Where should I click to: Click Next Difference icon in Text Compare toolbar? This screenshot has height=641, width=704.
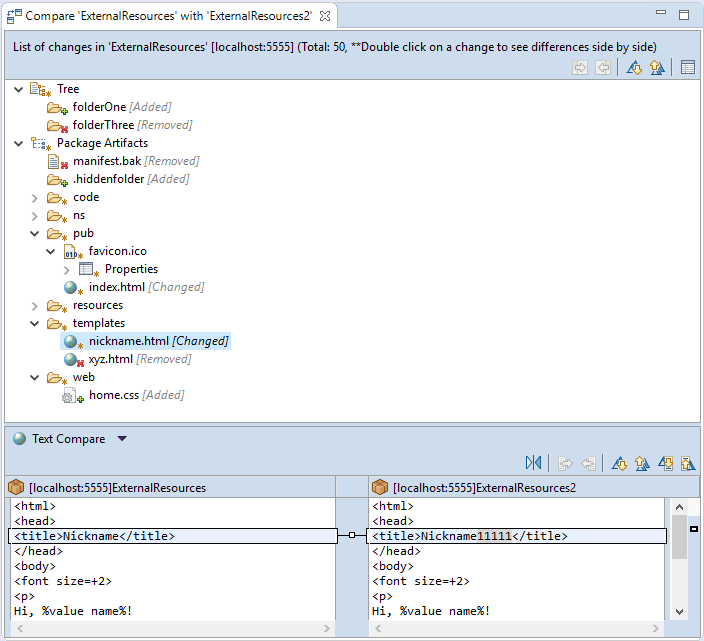pyautogui.click(x=619, y=463)
